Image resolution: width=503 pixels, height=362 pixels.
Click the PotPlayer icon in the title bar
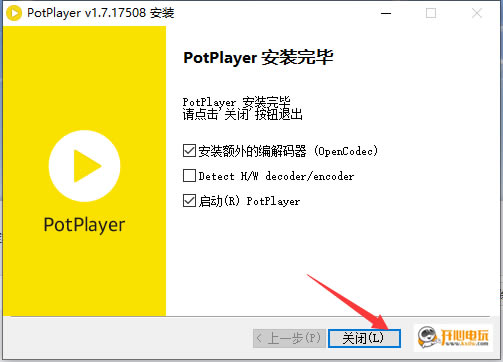point(14,13)
